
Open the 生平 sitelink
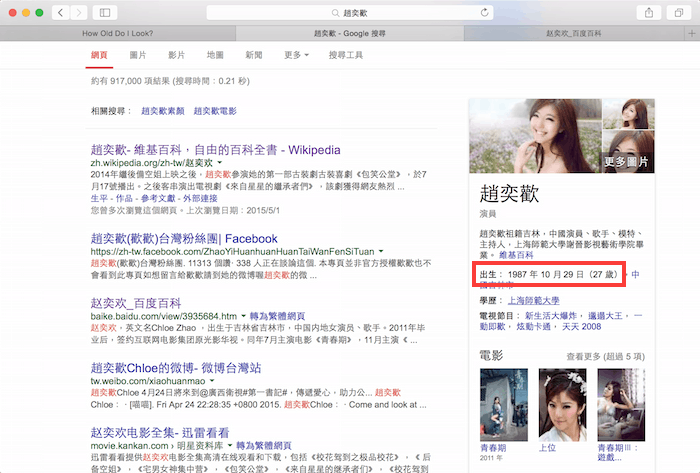click(99, 198)
